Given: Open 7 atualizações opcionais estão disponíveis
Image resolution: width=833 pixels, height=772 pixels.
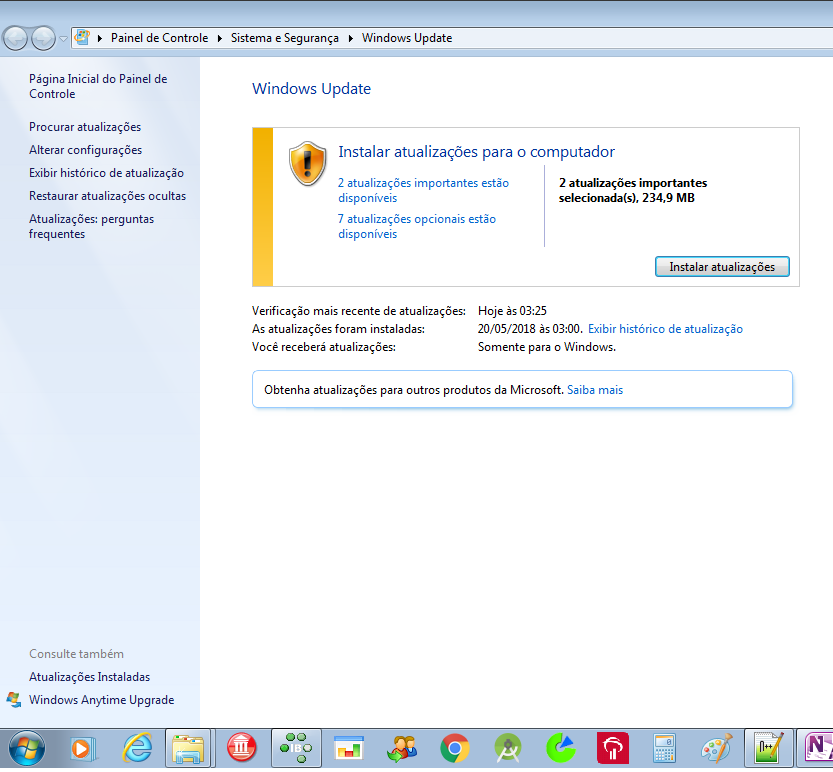Looking at the screenshot, I should 417,226.
